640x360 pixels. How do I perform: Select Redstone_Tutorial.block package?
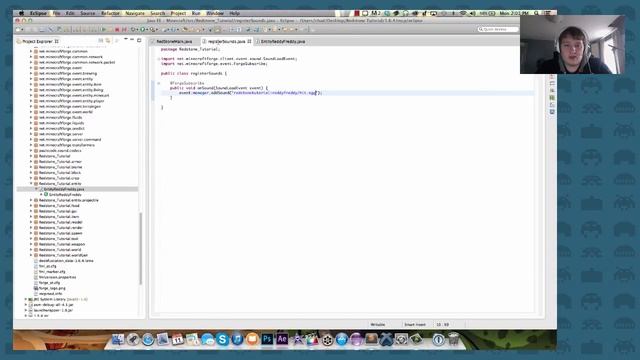pos(60,173)
